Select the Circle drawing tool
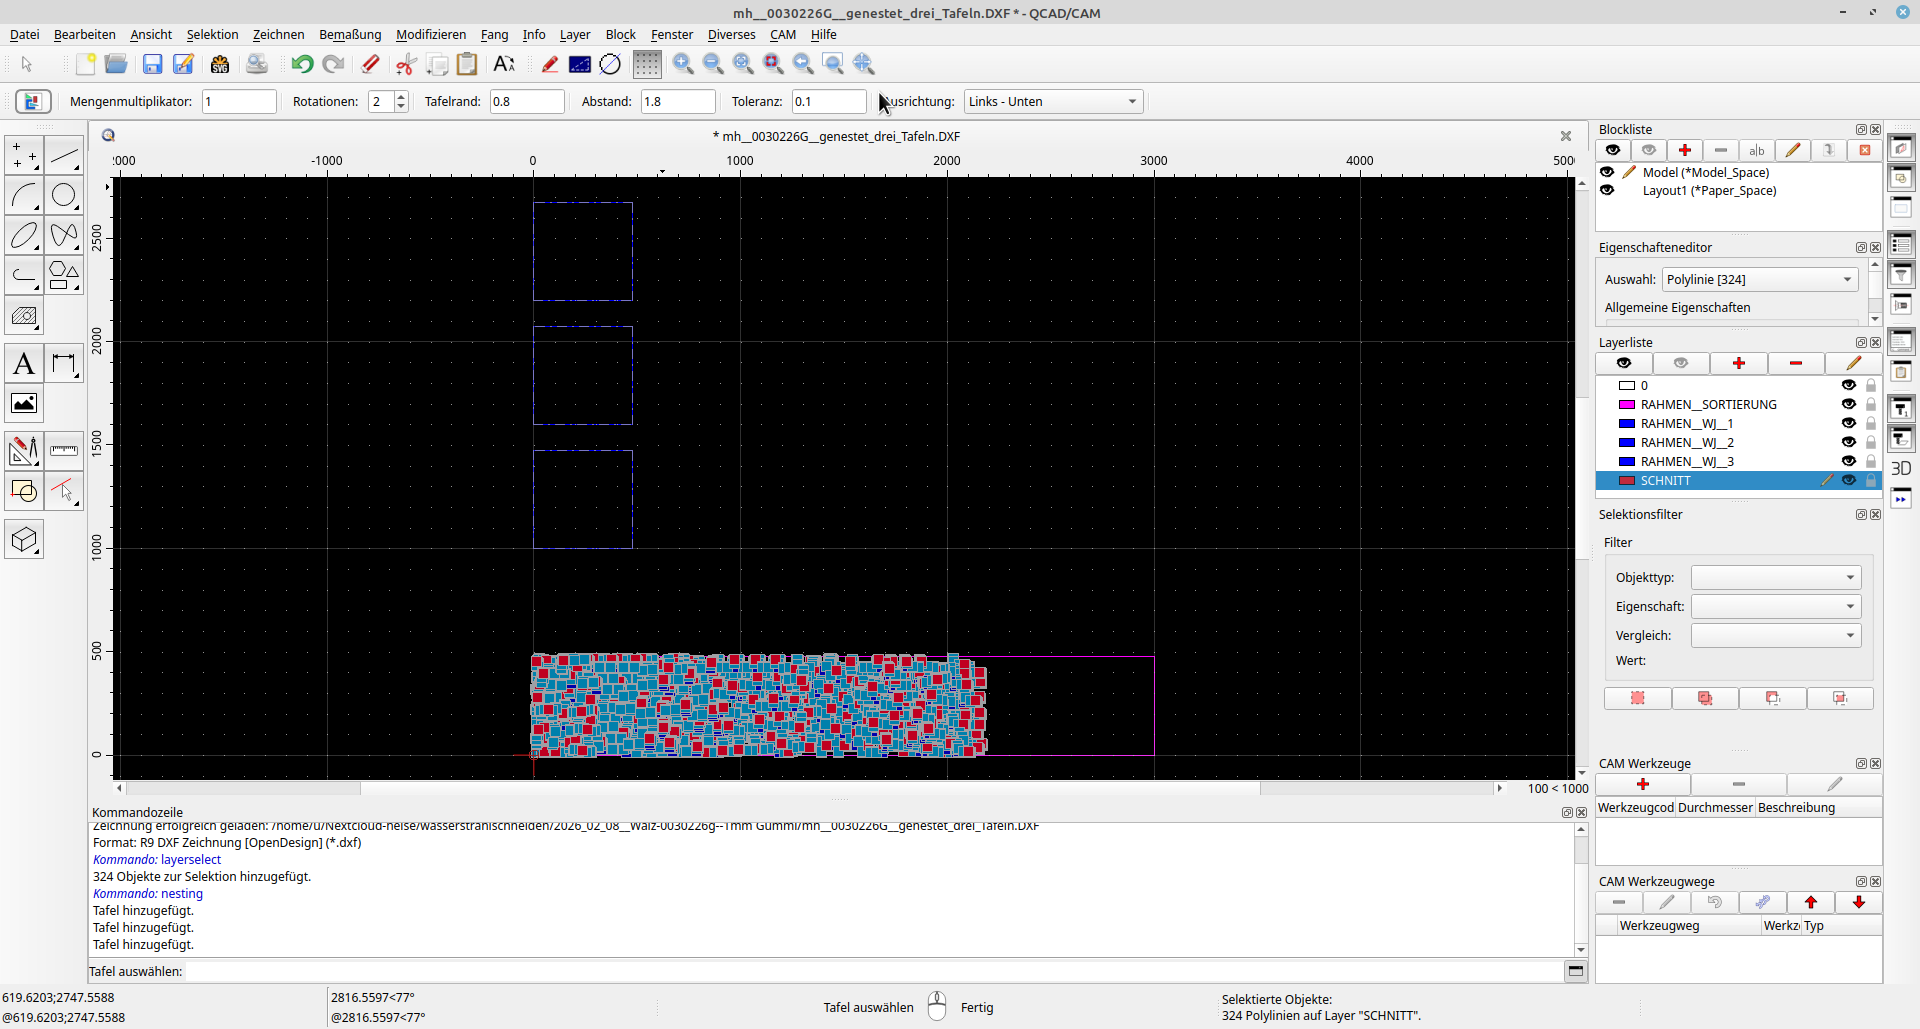 (x=65, y=196)
